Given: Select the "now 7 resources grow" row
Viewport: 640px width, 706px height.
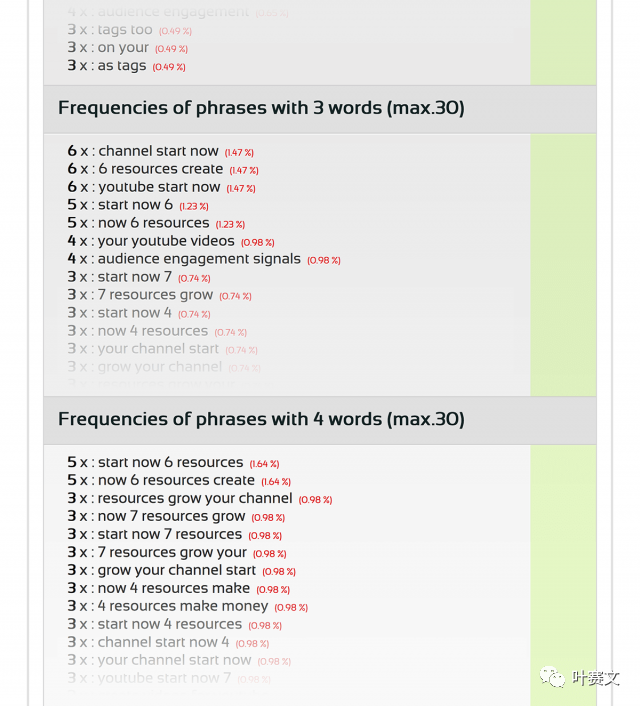Looking at the screenshot, I should click(171, 517).
